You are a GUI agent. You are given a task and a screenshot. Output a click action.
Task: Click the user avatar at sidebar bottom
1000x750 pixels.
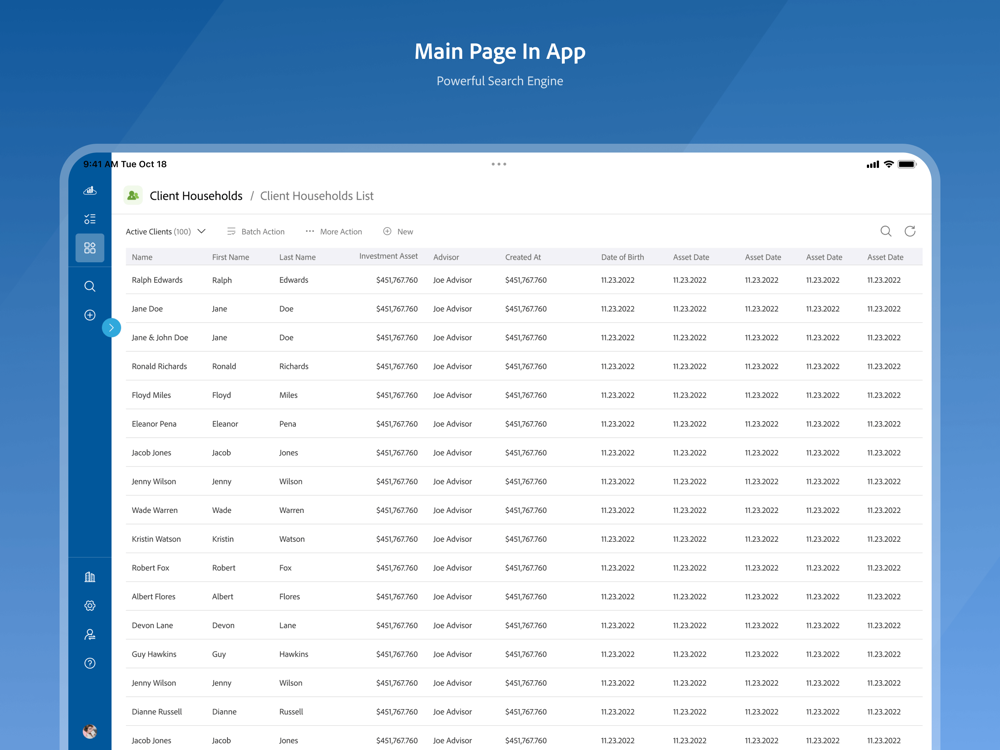click(90, 732)
